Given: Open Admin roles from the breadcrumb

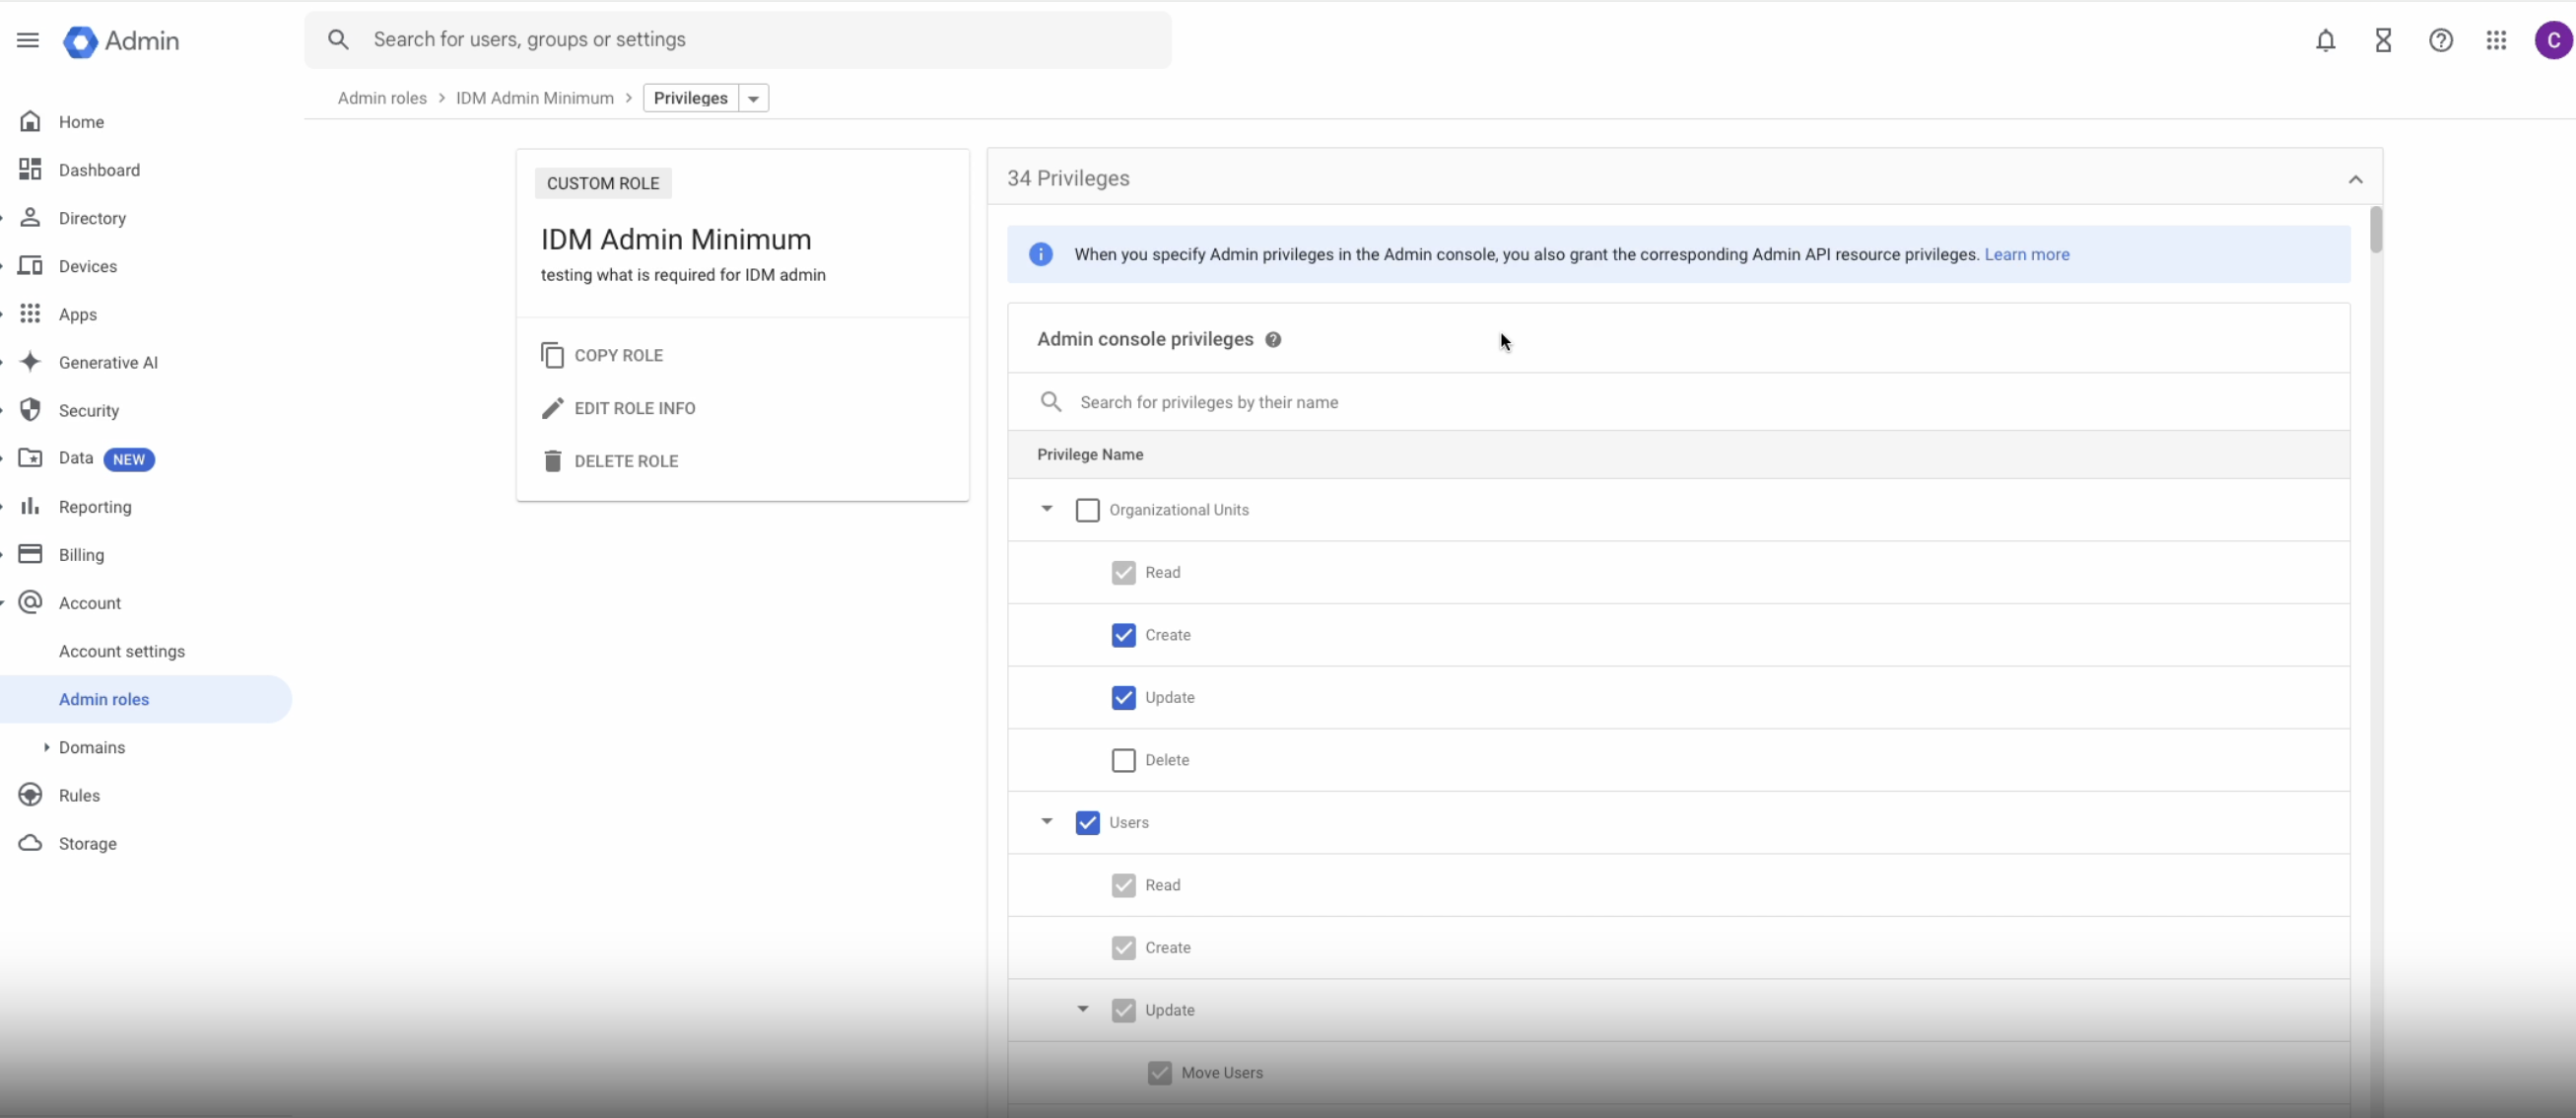Looking at the screenshot, I should coord(381,98).
